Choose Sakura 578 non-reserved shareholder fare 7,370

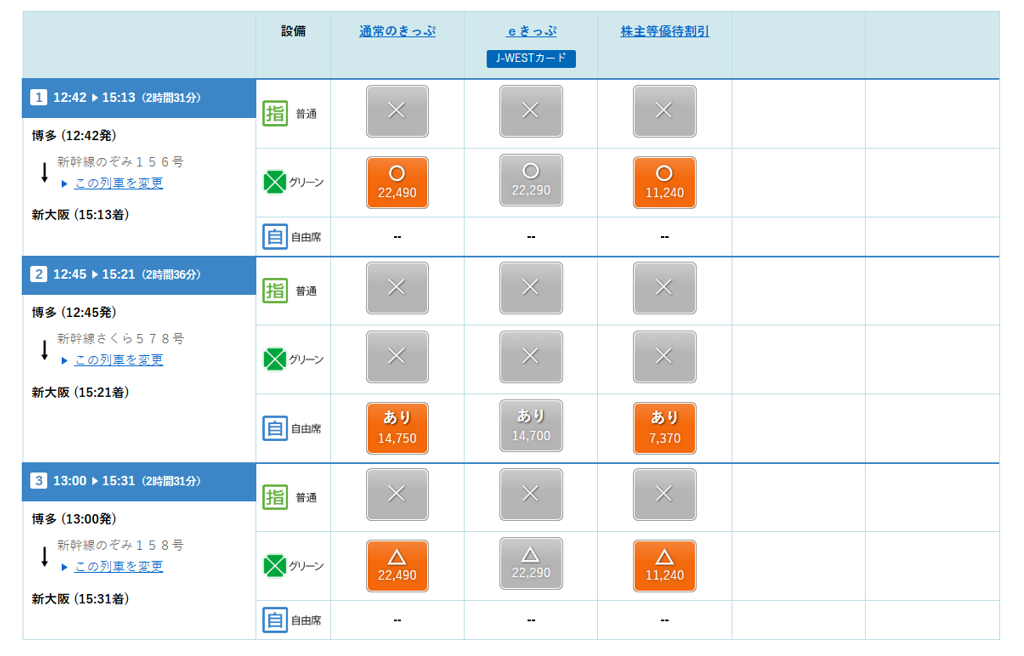pos(664,428)
